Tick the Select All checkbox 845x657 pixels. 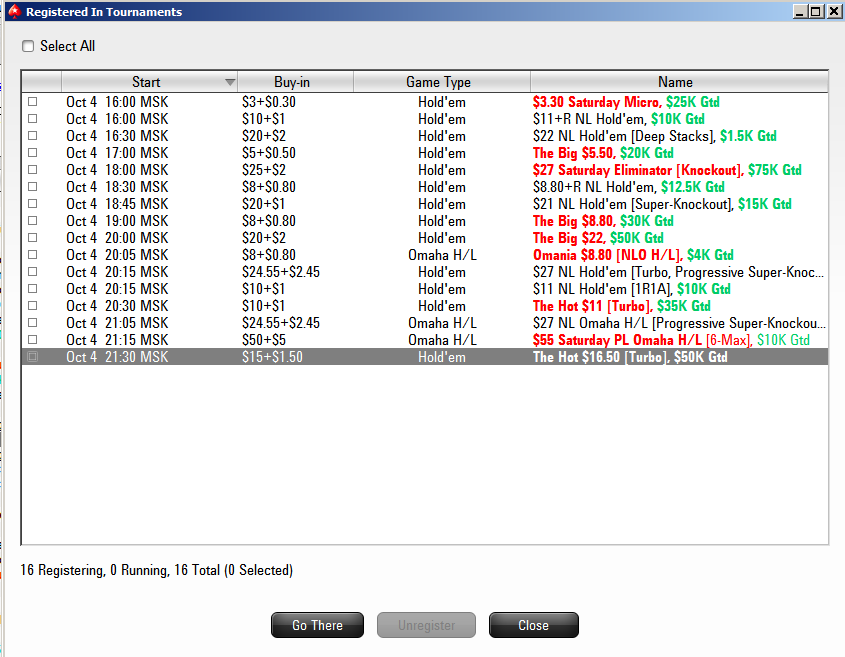28,46
